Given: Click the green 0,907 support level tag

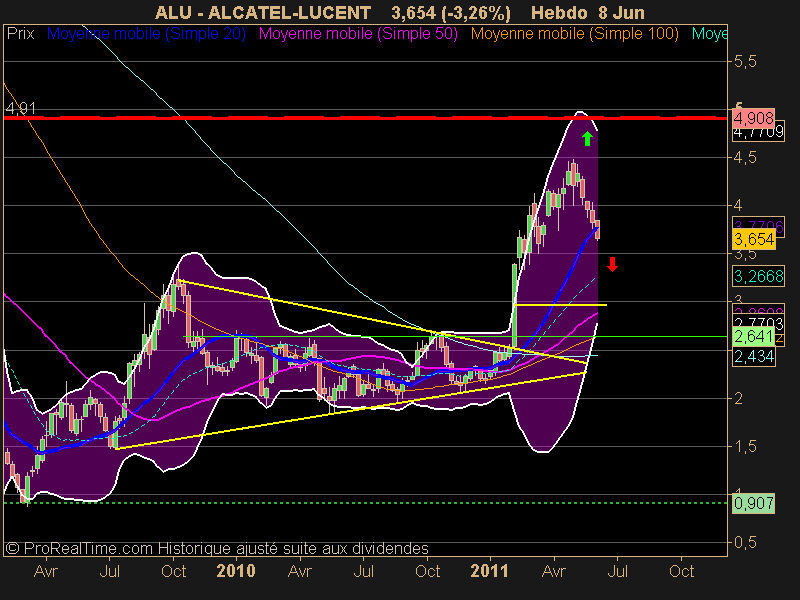Looking at the screenshot, I should (x=754, y=504).
